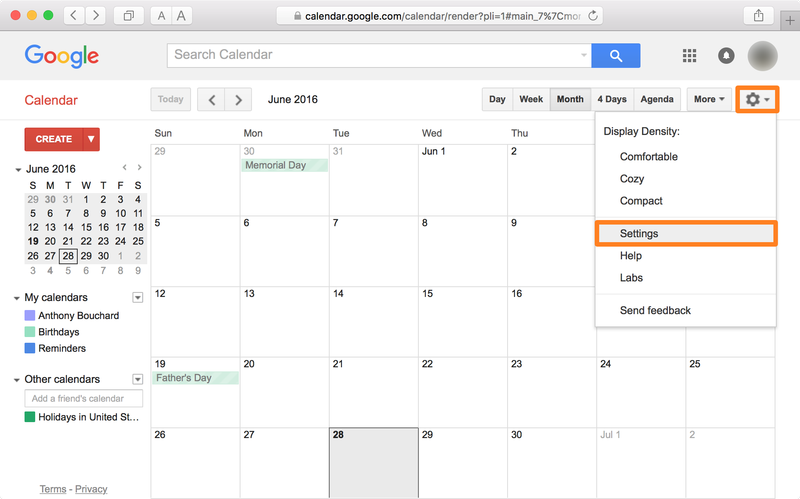This screenshot has width=800, height=499.
Task: Click the red CREATE button
Action: [x=54, y=139]
